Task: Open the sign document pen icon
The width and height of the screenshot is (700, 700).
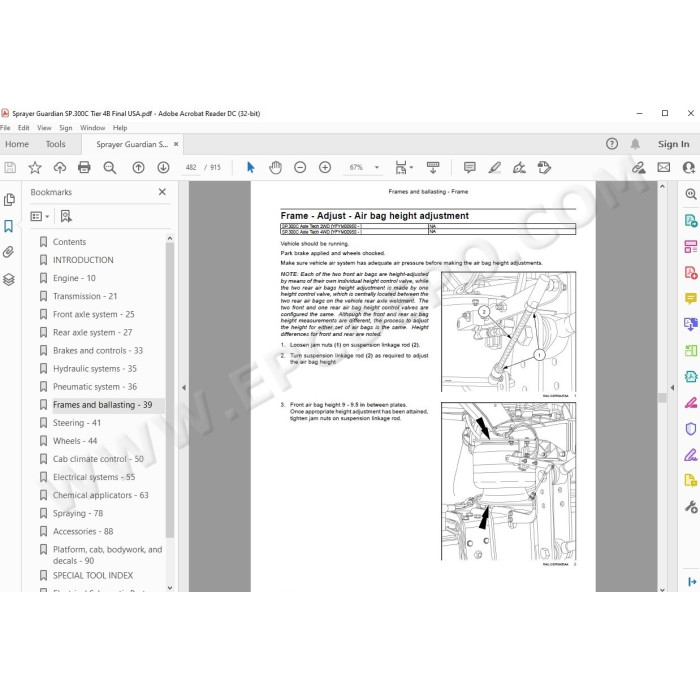Action: coord(519,167)
